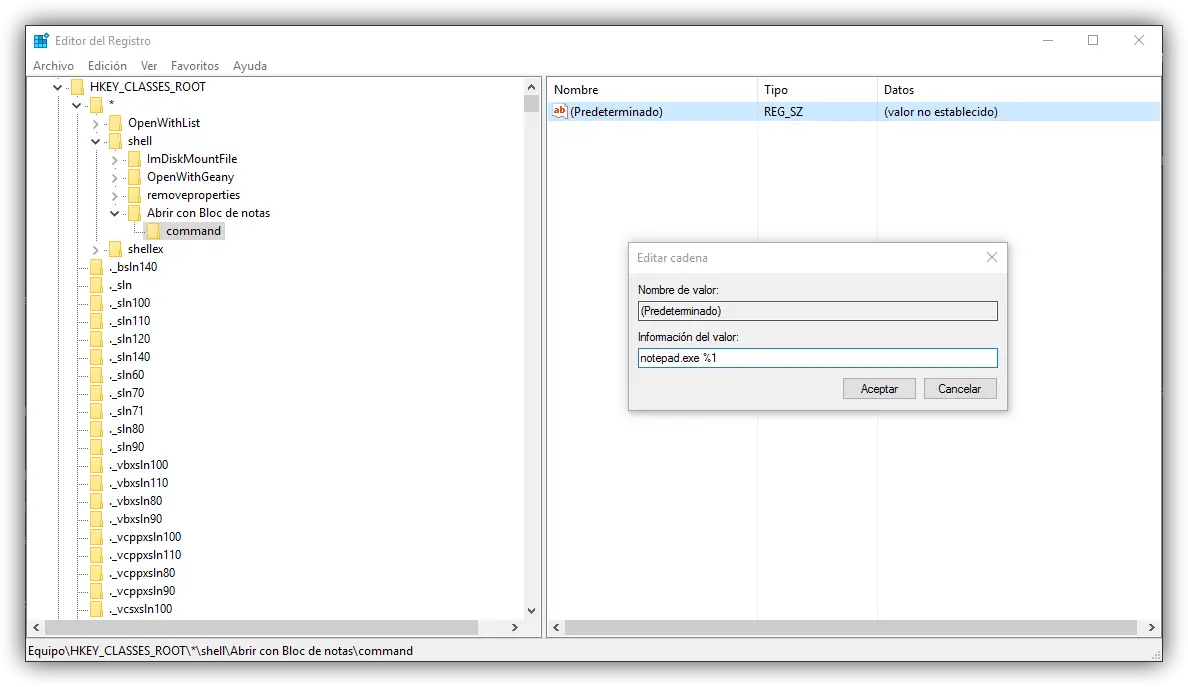Select the ._vbxsln80 key
Viewport: 1188px width, 687px height.
[x=136, y=501]
